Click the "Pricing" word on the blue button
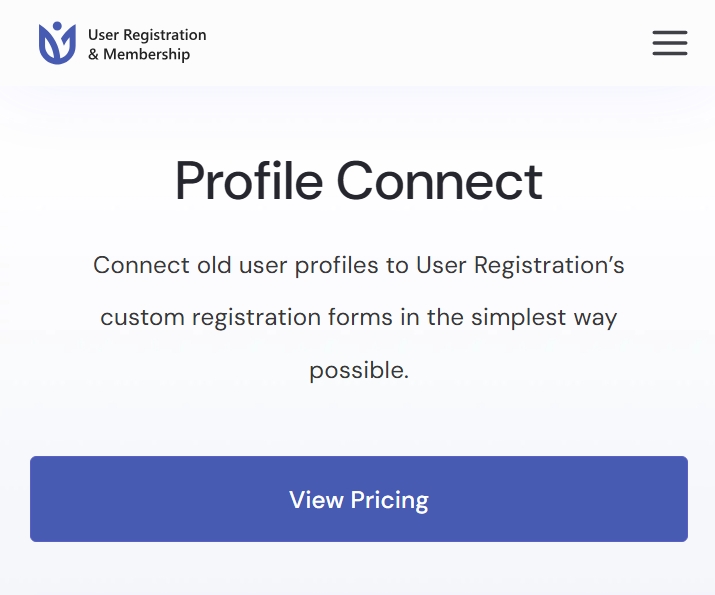715x595 pixels. pos(390,500)
